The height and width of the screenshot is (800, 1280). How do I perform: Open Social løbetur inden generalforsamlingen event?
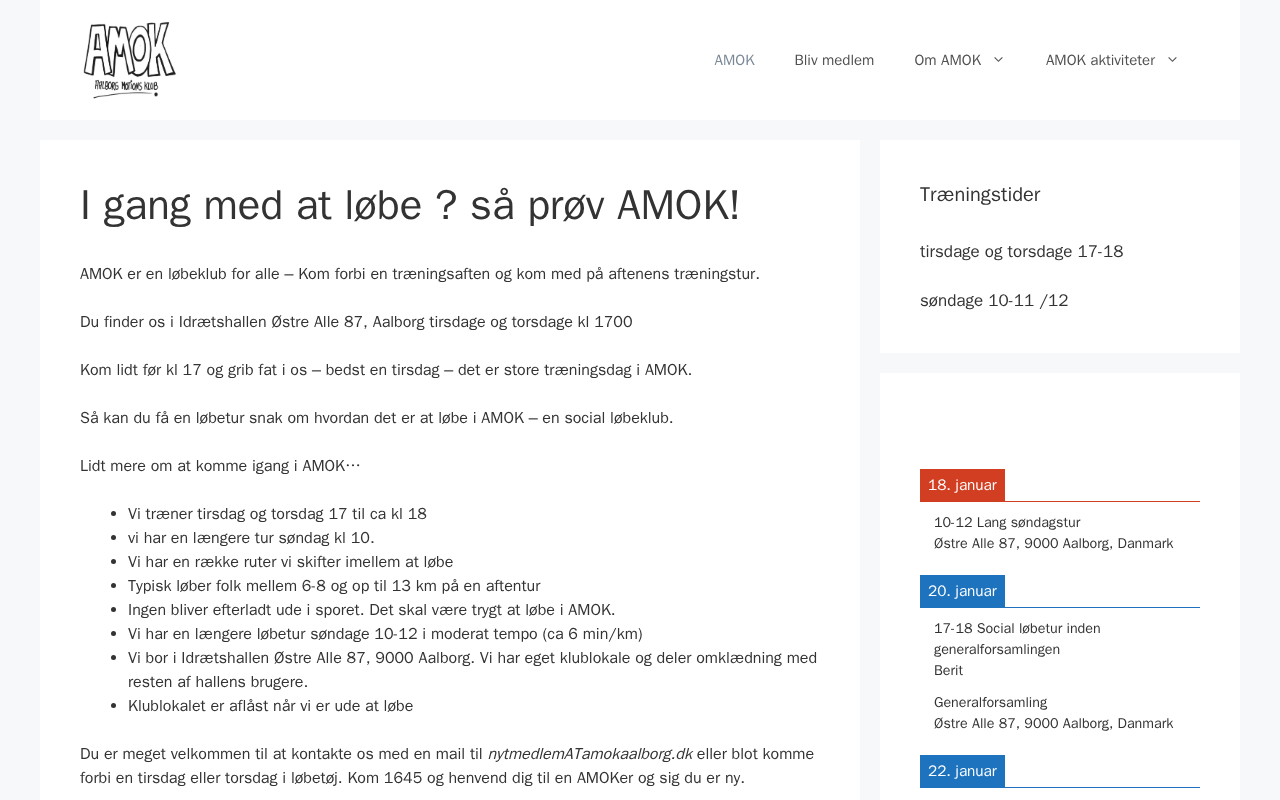coord(1017,639)
